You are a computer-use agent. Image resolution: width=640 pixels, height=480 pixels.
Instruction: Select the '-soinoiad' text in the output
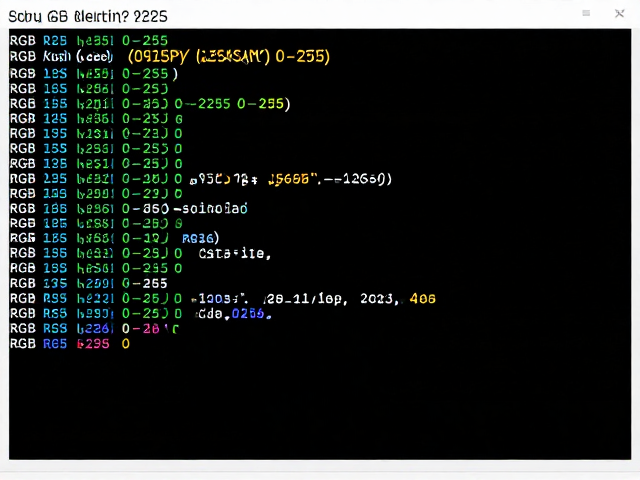210,209
